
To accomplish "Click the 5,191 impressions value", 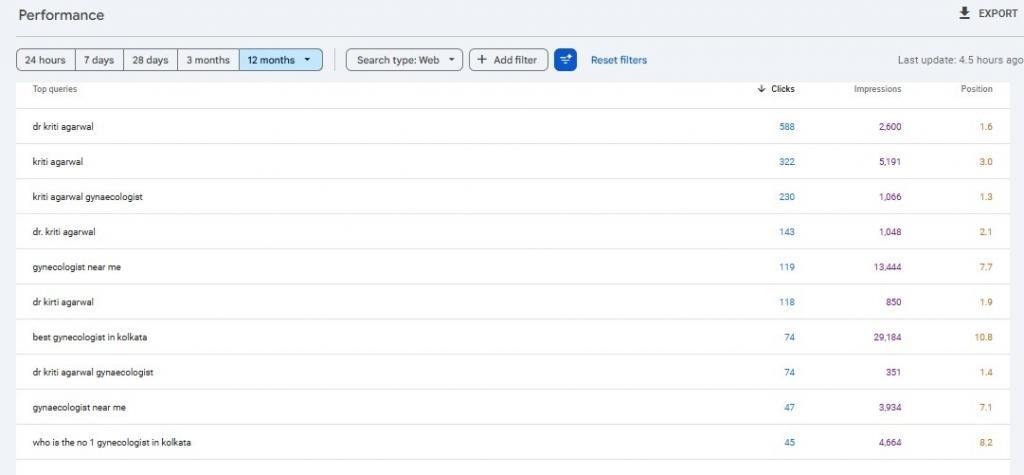I will pos(890,162).
